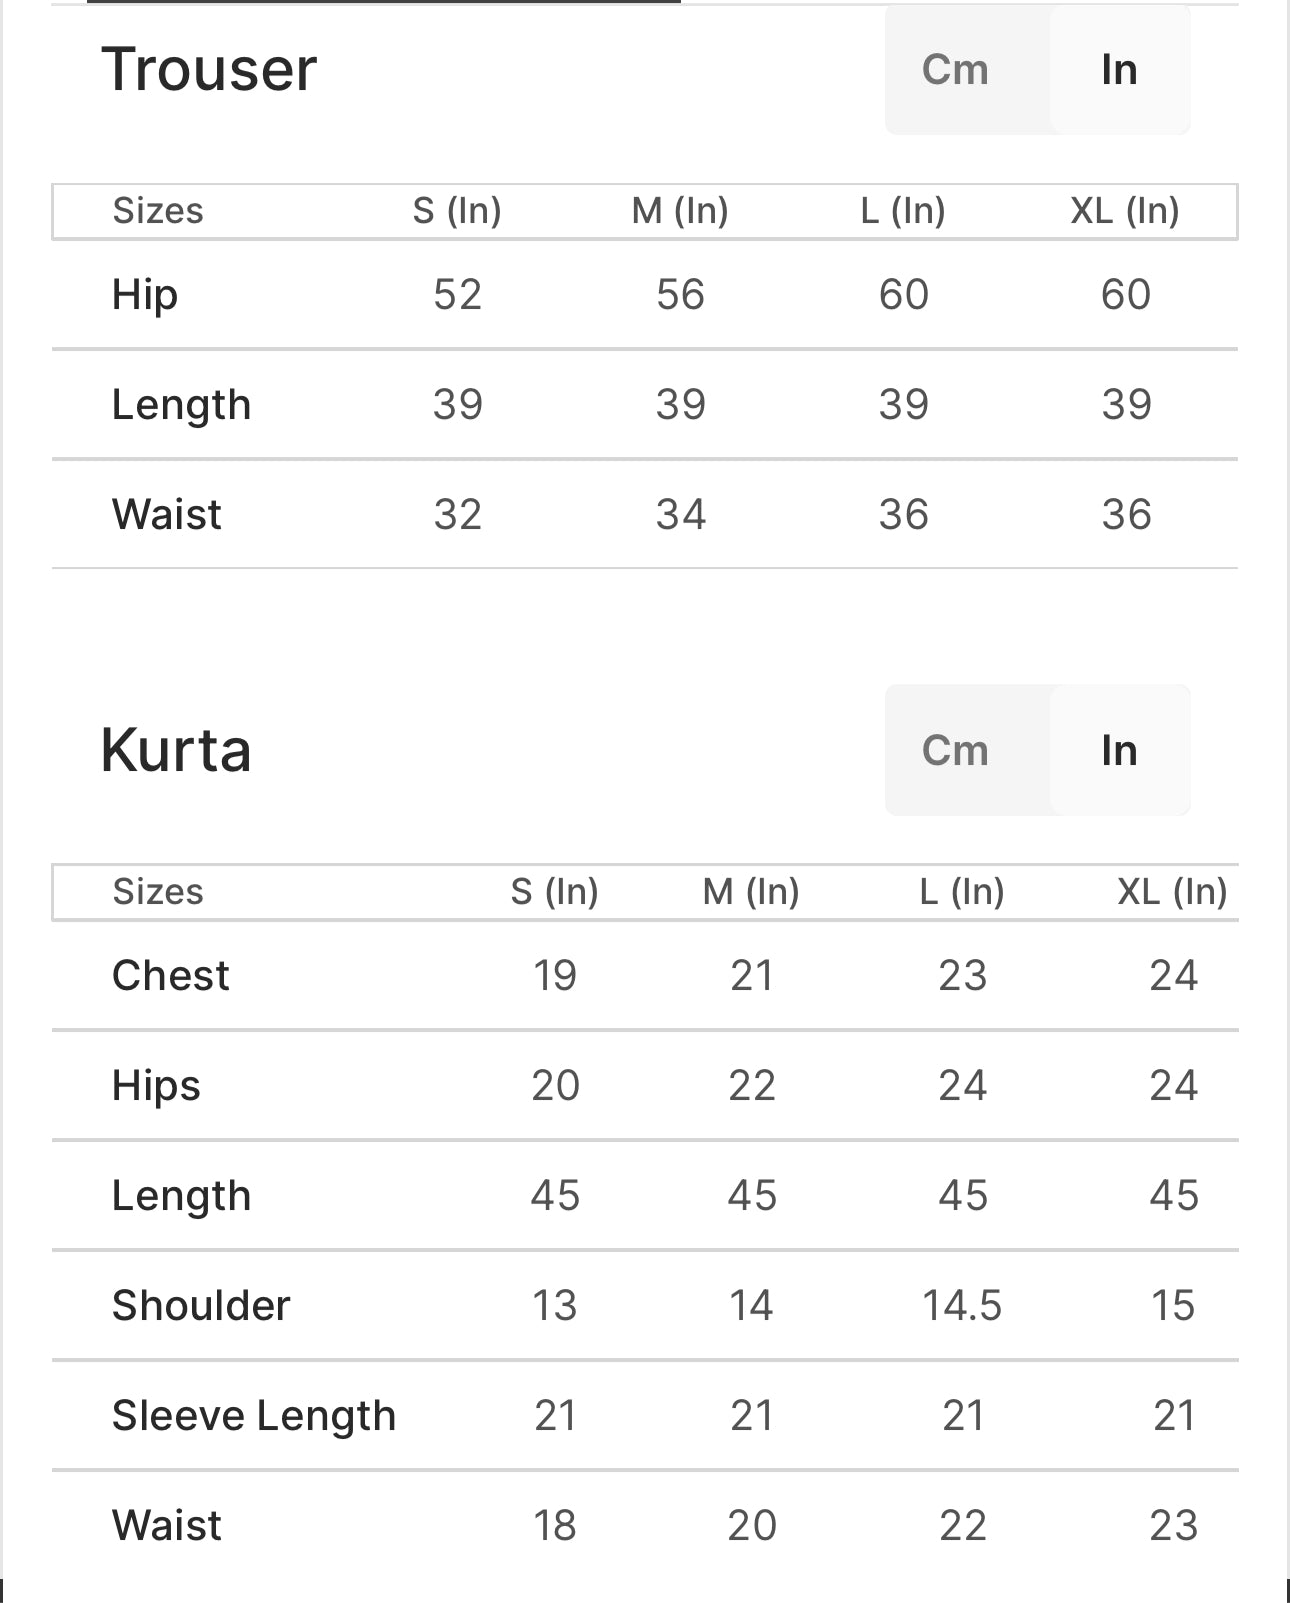The height and width of the screenshot is (1603, 1290).
Task: Switch Trouser measurements to Cm
Action: click(955, 70)
